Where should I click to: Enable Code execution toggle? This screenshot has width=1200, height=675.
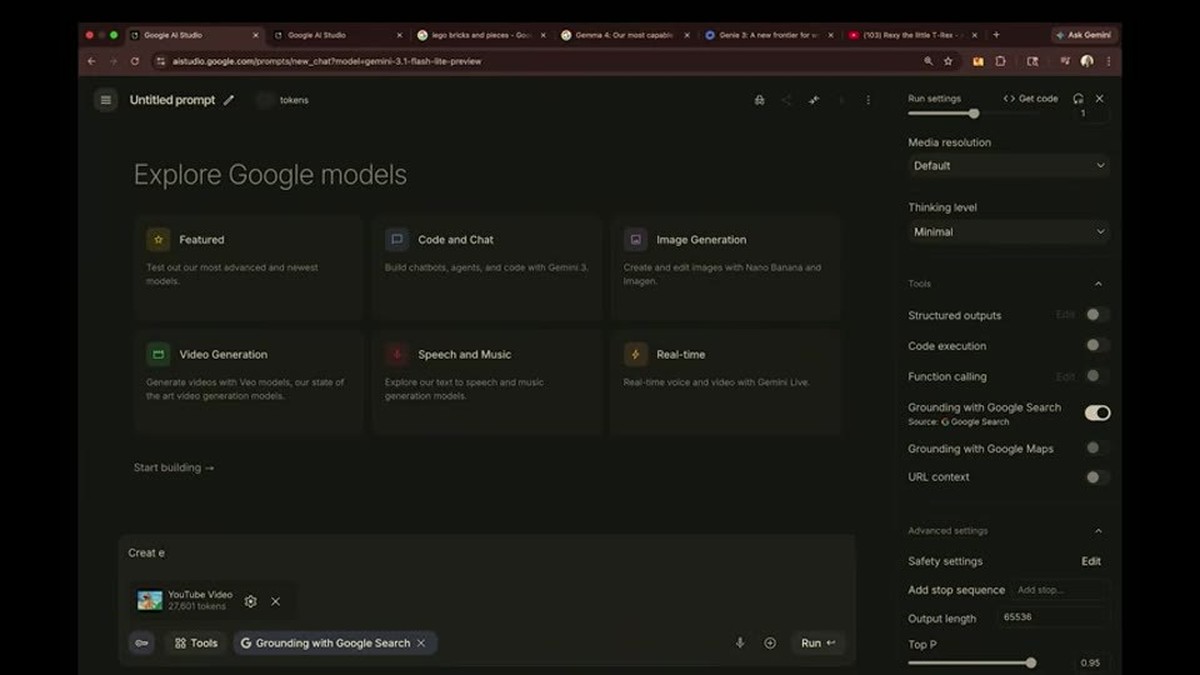point(1097,345)
